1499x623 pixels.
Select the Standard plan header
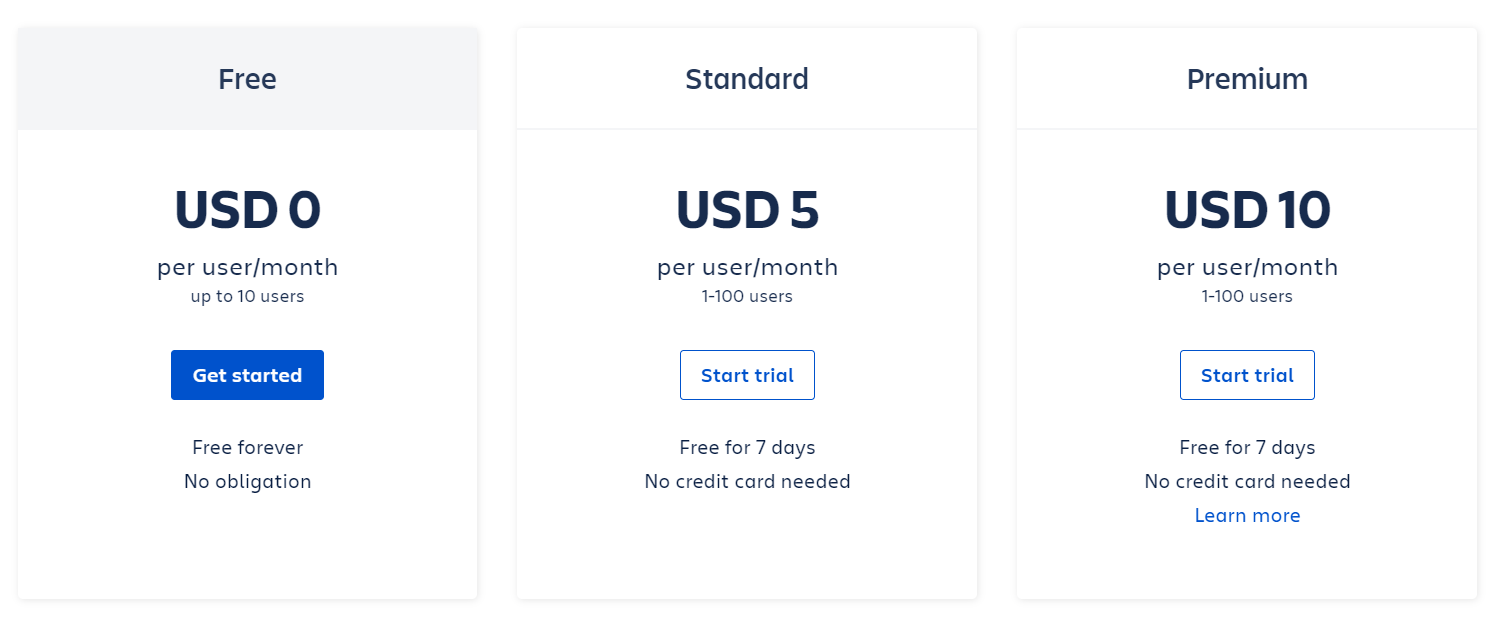[747, 79]
